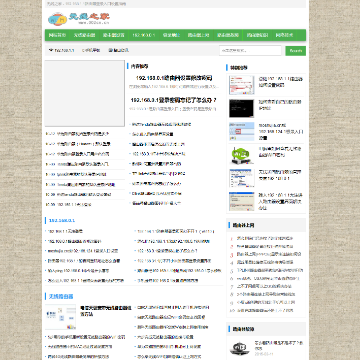
Task: Open the headline about 192.168.0.1 router settings
Action: coord(174,78)
